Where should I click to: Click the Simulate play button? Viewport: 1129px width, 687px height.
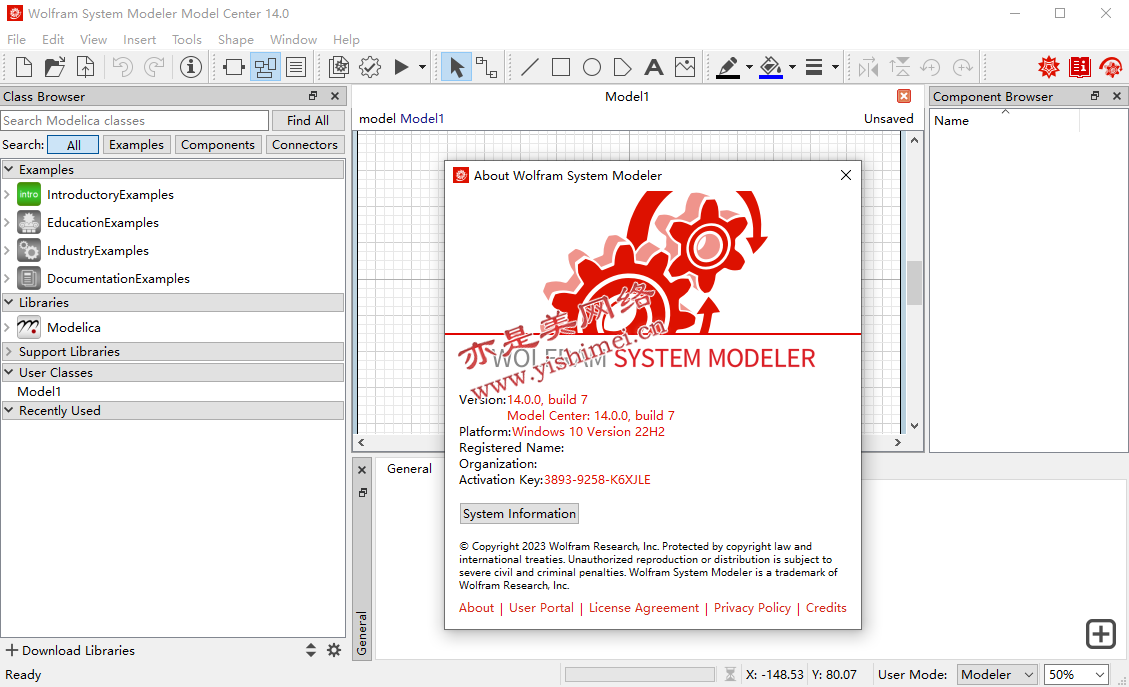point(402,67)
